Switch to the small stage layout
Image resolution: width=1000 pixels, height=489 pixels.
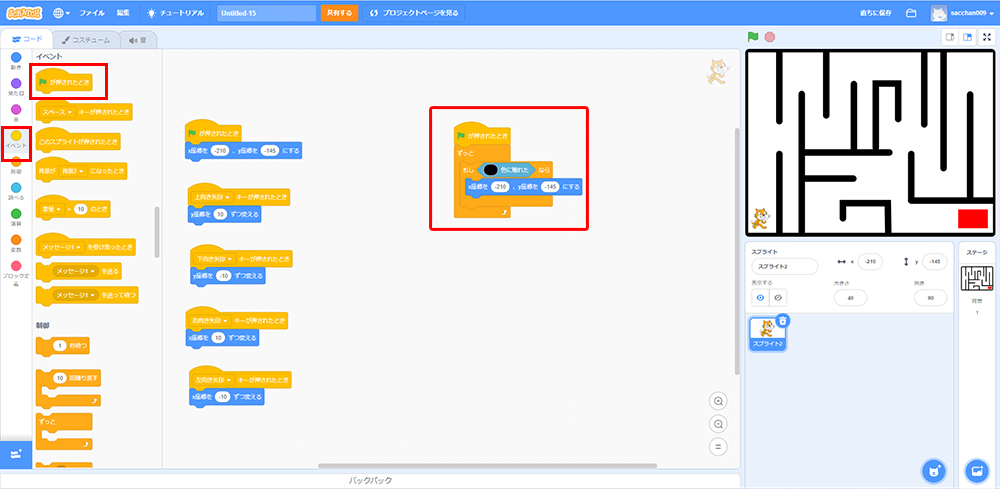950,37
